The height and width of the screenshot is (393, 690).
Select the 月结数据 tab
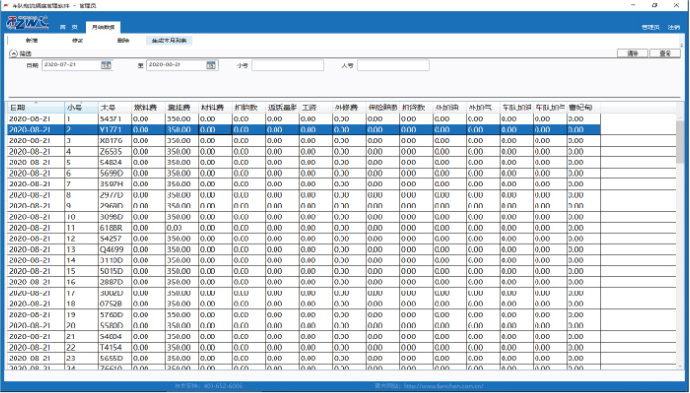103,27
